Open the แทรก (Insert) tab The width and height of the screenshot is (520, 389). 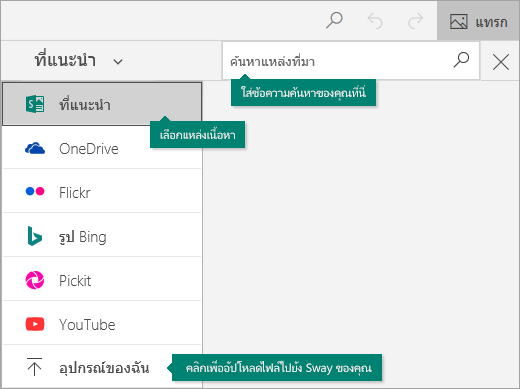click(478, 21)
